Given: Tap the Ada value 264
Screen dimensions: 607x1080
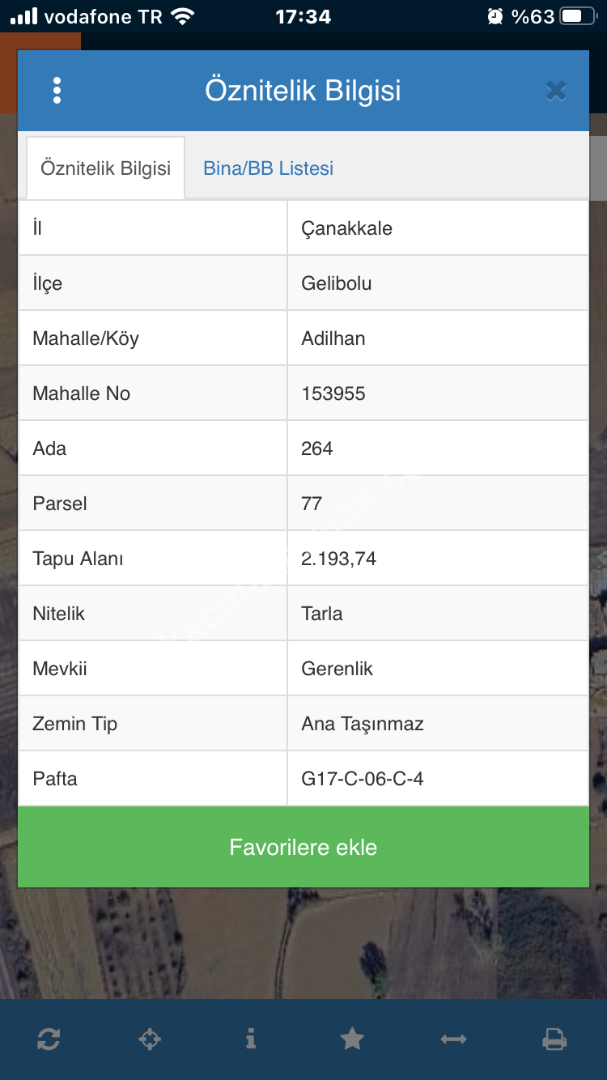Looking at the screenshot, I should pos(317,448).
